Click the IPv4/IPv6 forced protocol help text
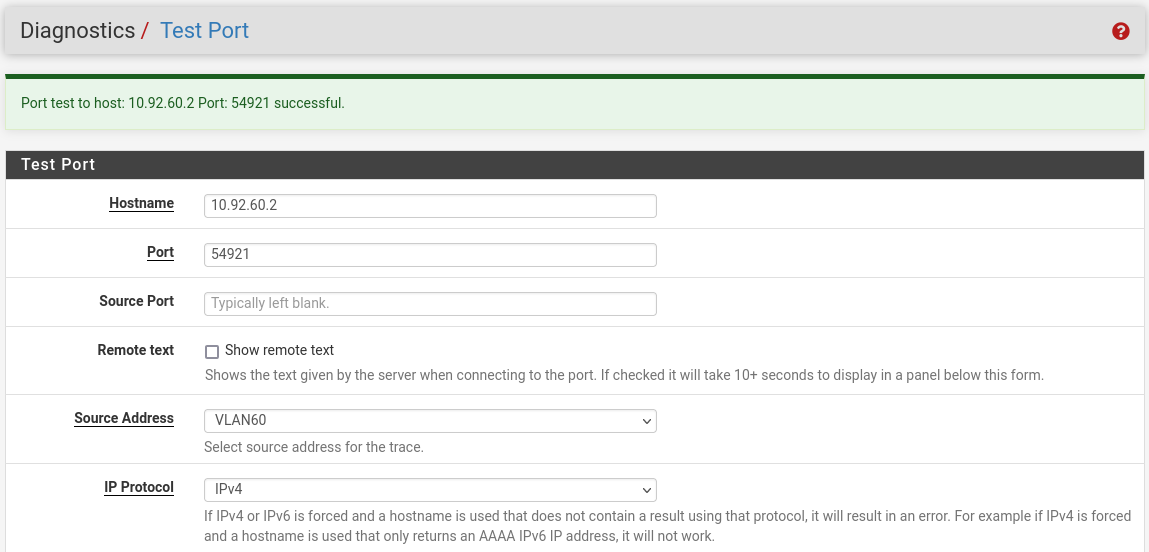Viewport: 1149px width, 552px height. tap(667, 526)
